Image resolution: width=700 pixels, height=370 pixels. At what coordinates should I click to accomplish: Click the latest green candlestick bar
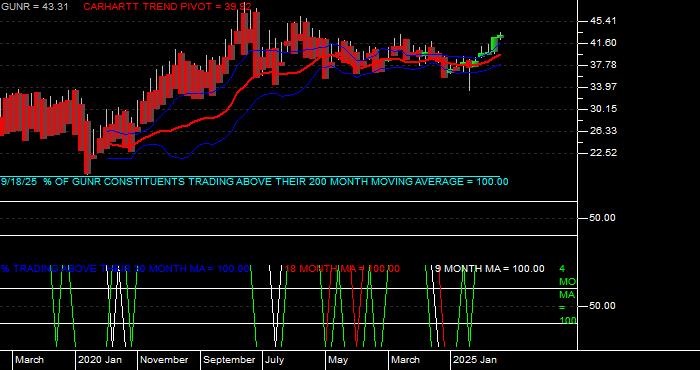point(501,36)
